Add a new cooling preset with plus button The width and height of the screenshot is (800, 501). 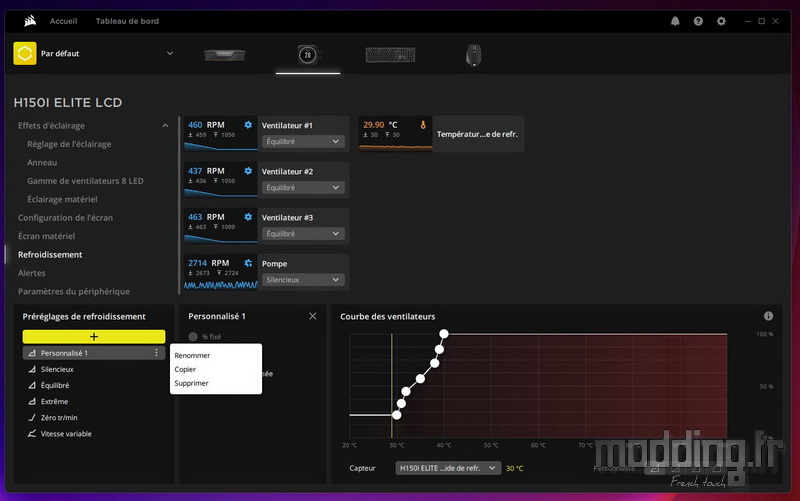pyautogui.click(x=94, y=336)
